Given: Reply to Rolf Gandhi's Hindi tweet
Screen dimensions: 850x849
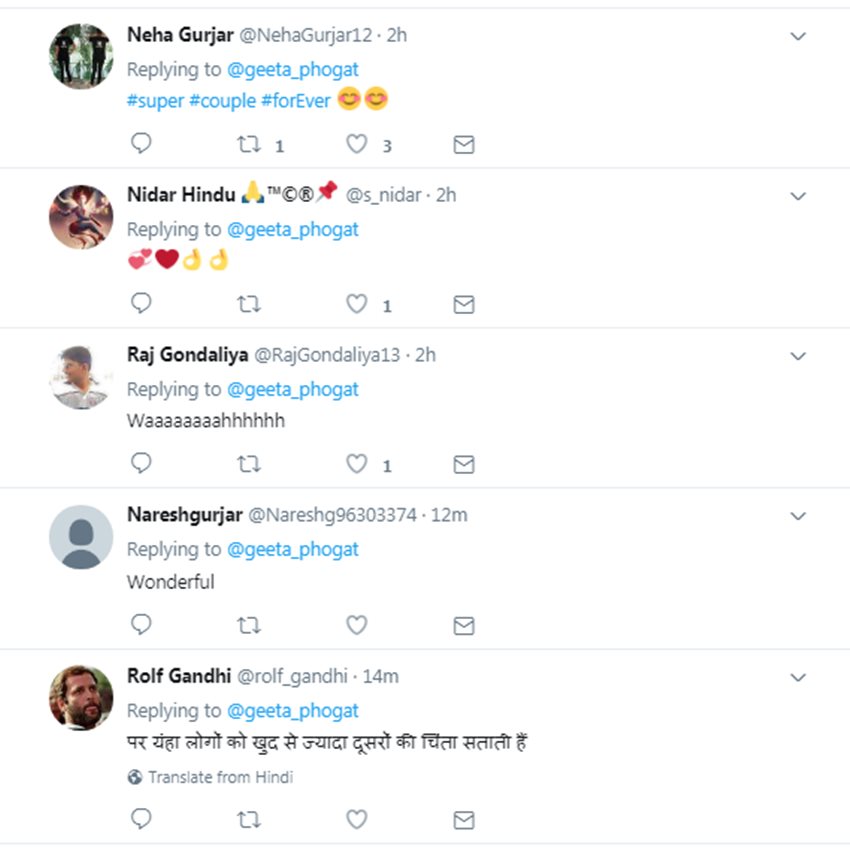Looking at the screenshot, I should [x=141, y=819].
